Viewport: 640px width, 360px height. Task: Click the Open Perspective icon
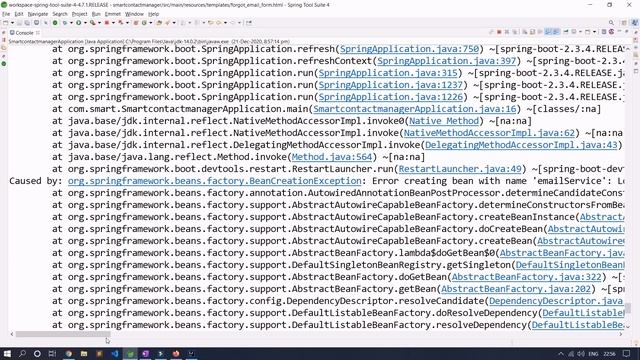(x=624, y=23)
